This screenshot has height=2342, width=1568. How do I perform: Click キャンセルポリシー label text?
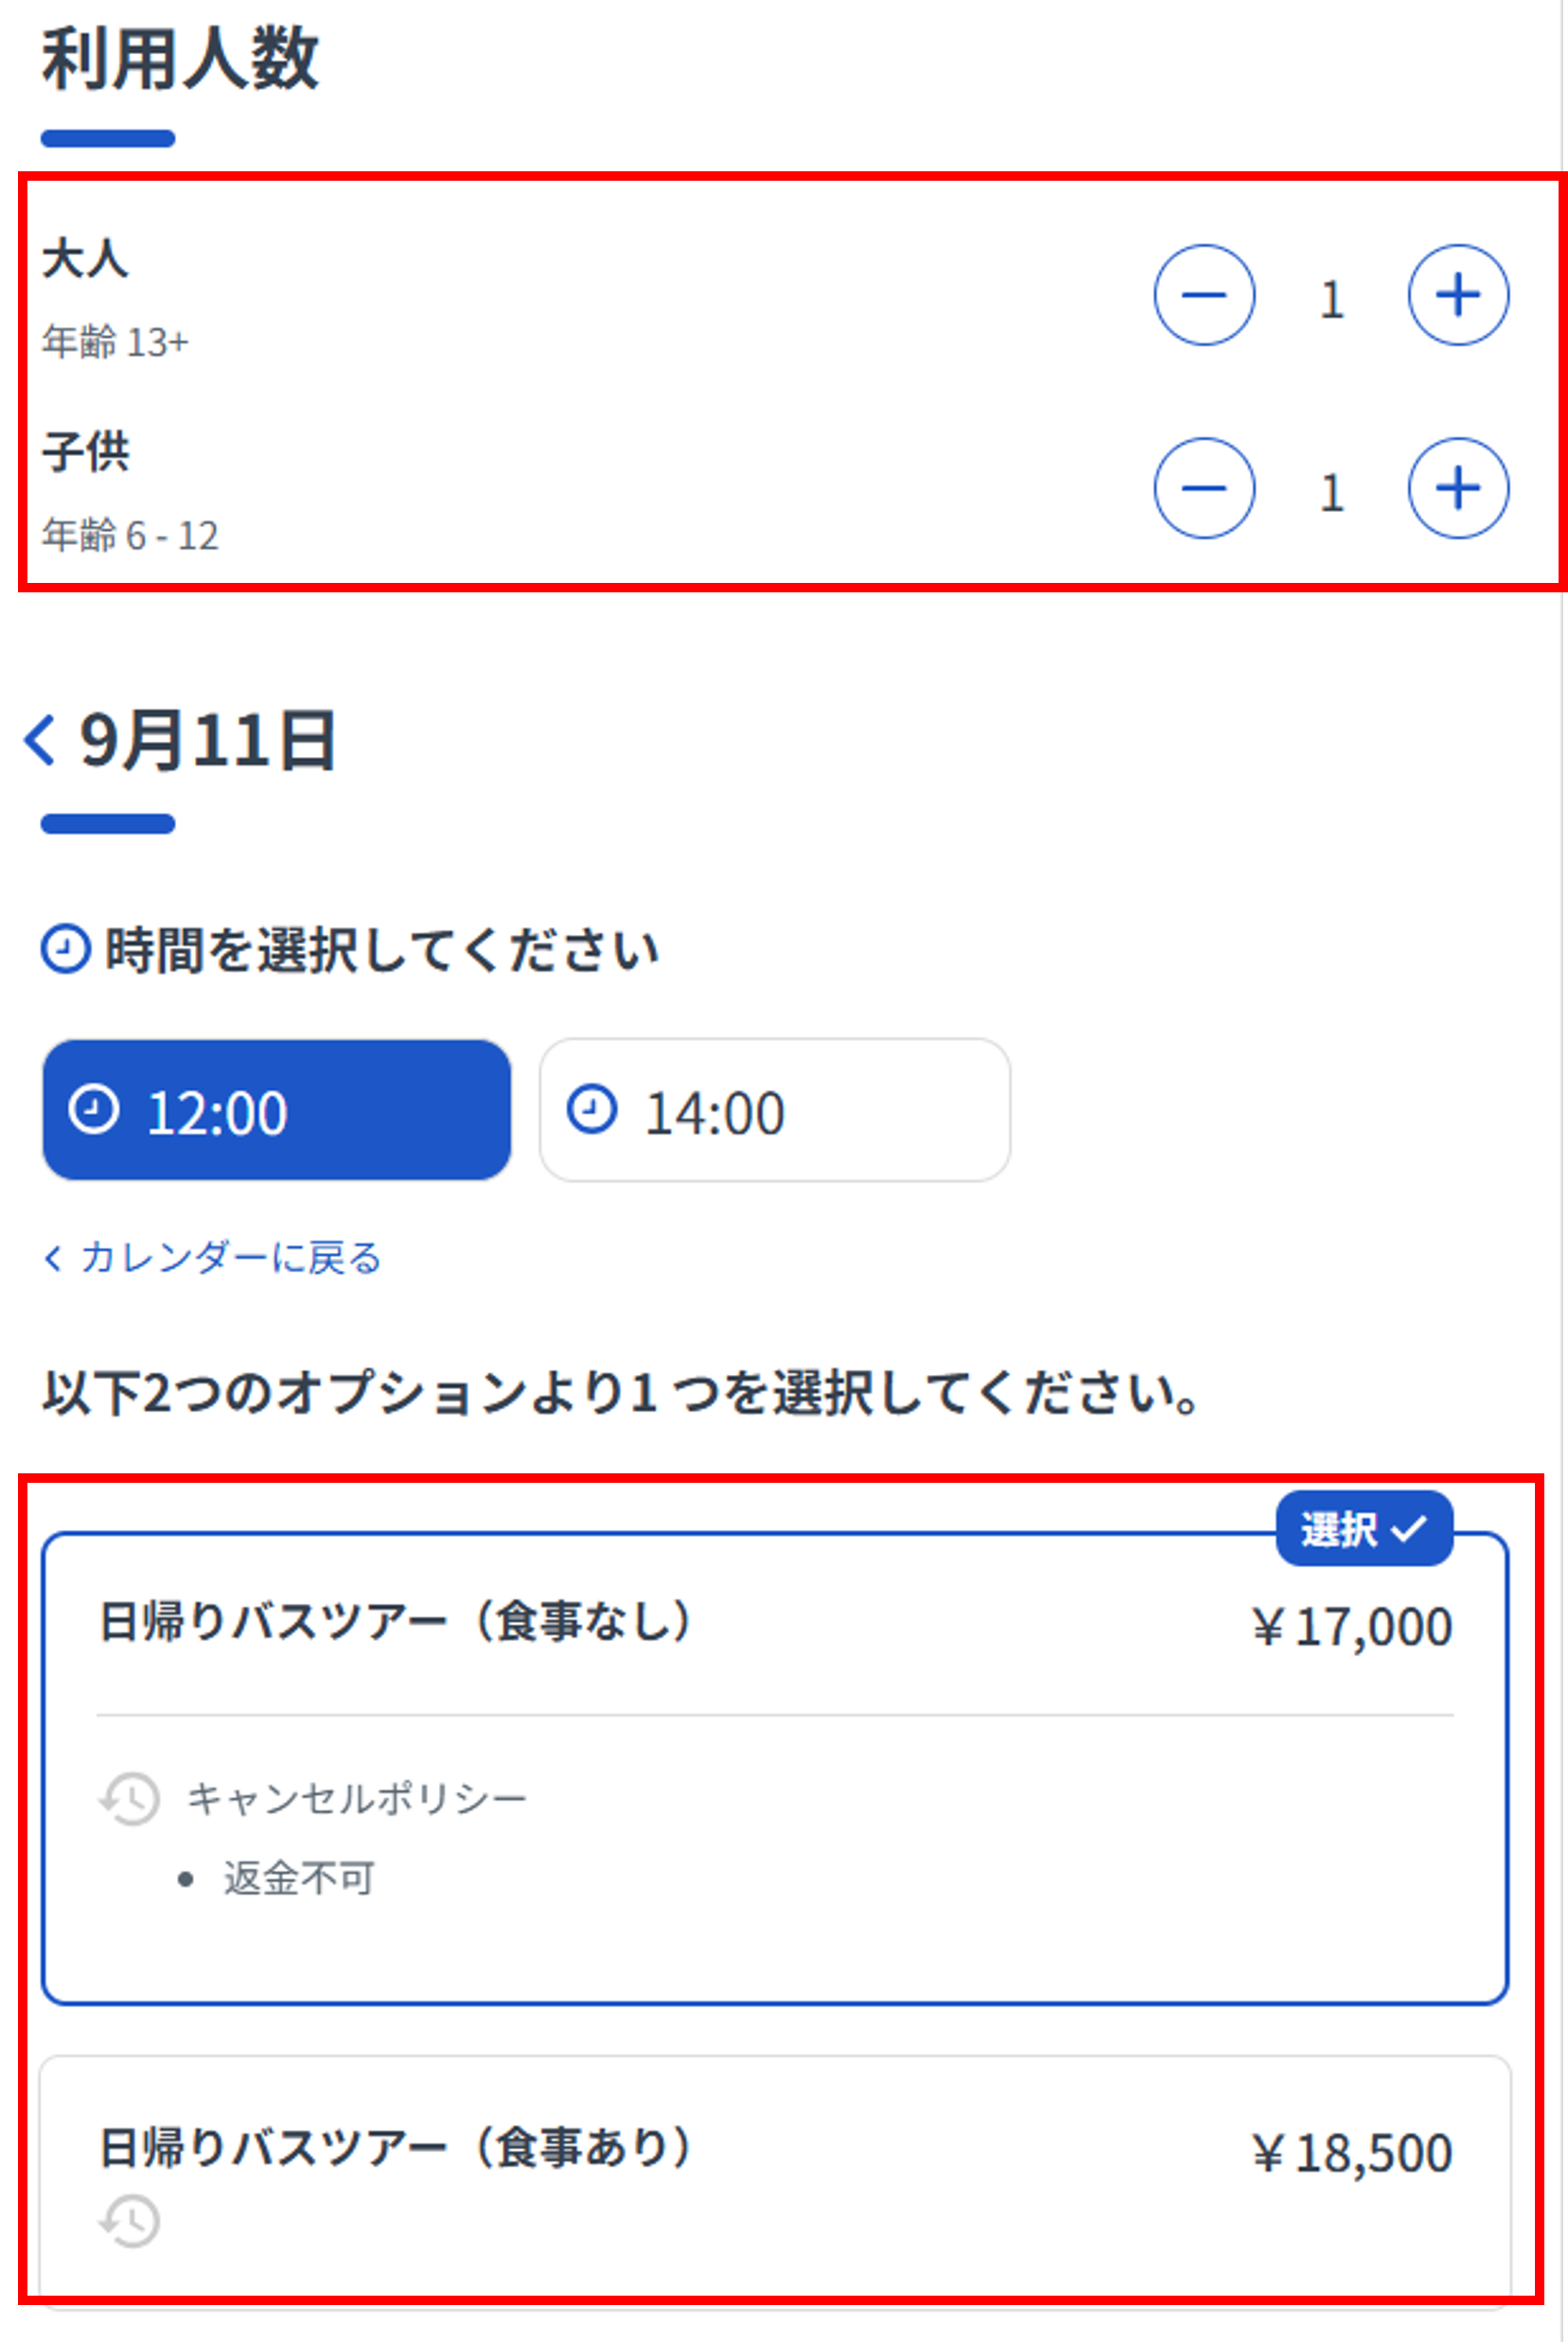click(357, 1799)
